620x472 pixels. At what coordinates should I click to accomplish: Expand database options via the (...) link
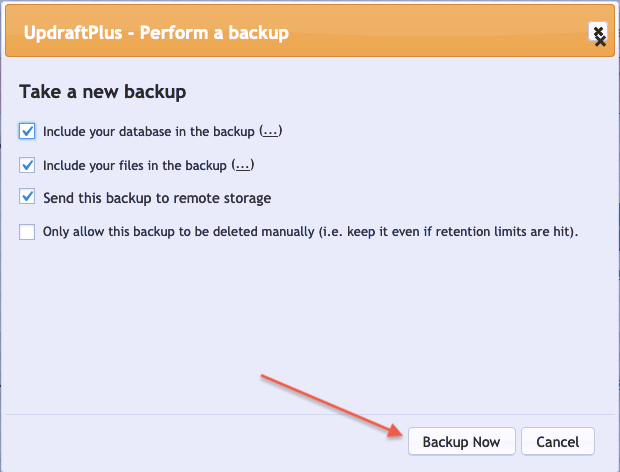270,131
